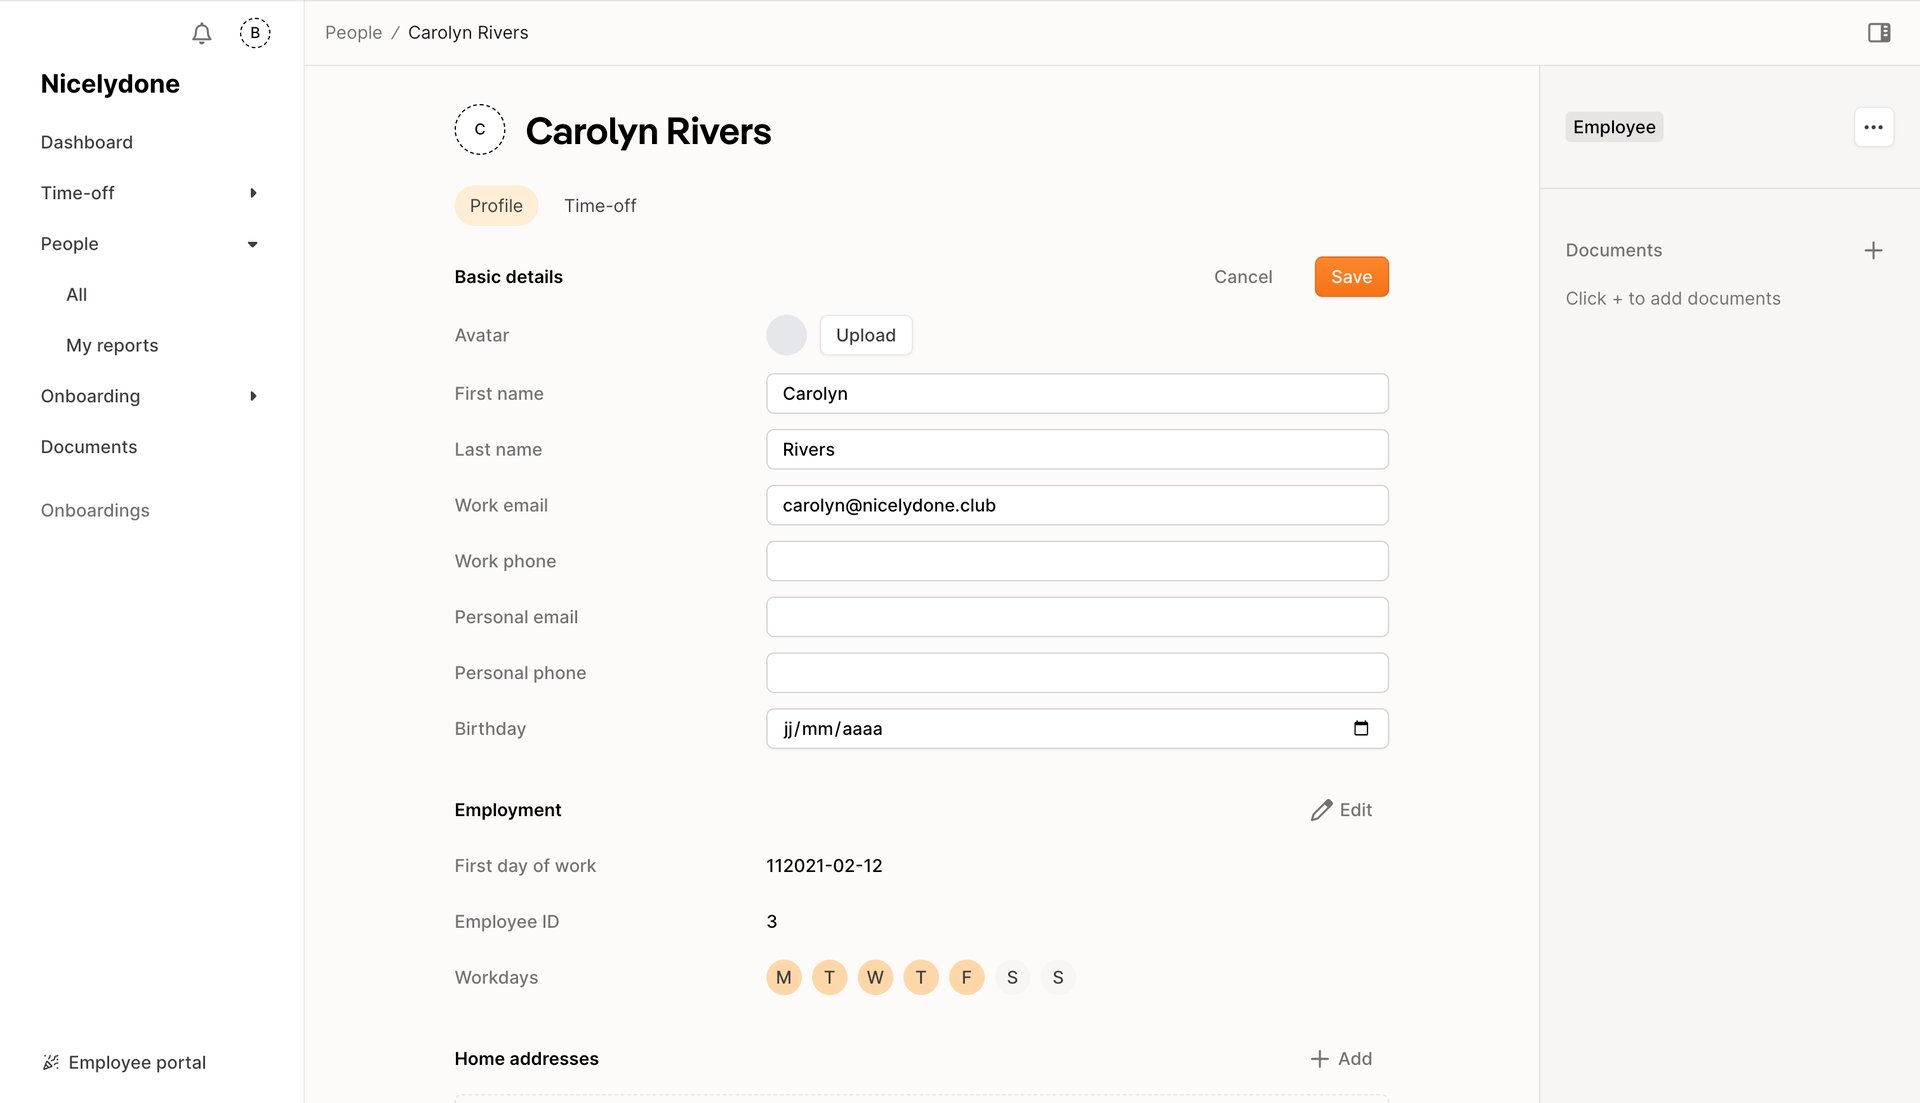Image resolution: width=1920 pixels, height=1103 pixels.
Task: Switch to the Time-off tab
Action: [600, 205]
